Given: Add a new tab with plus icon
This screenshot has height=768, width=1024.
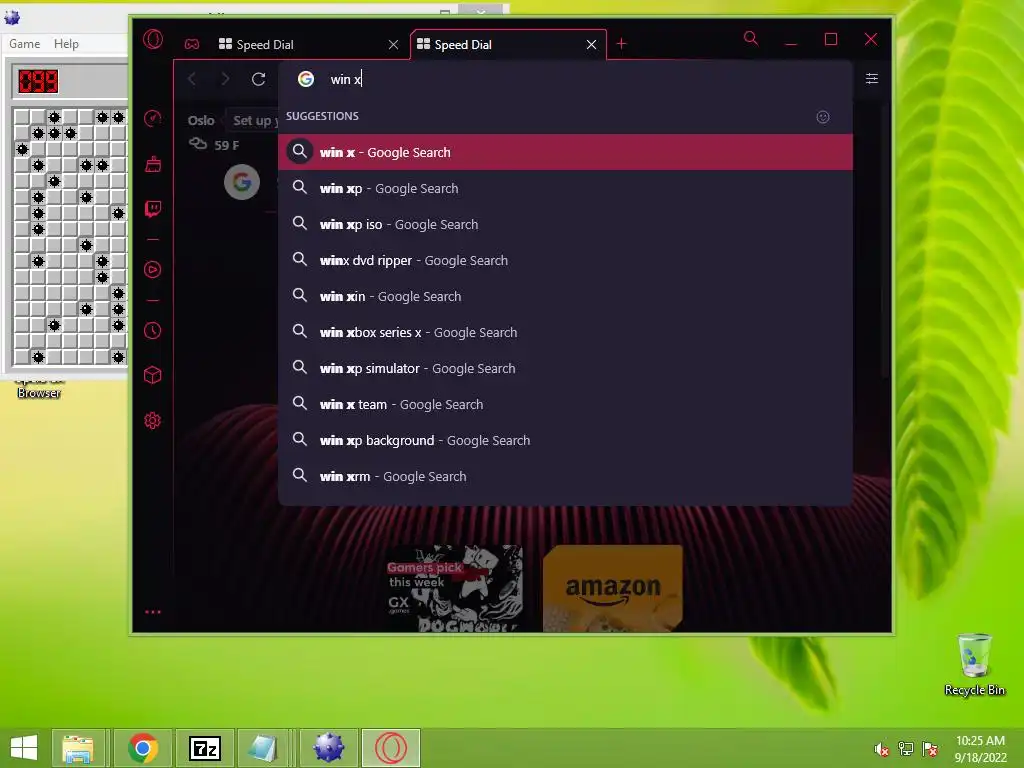Looking at the screenshot, I should (x=622, y=44).
